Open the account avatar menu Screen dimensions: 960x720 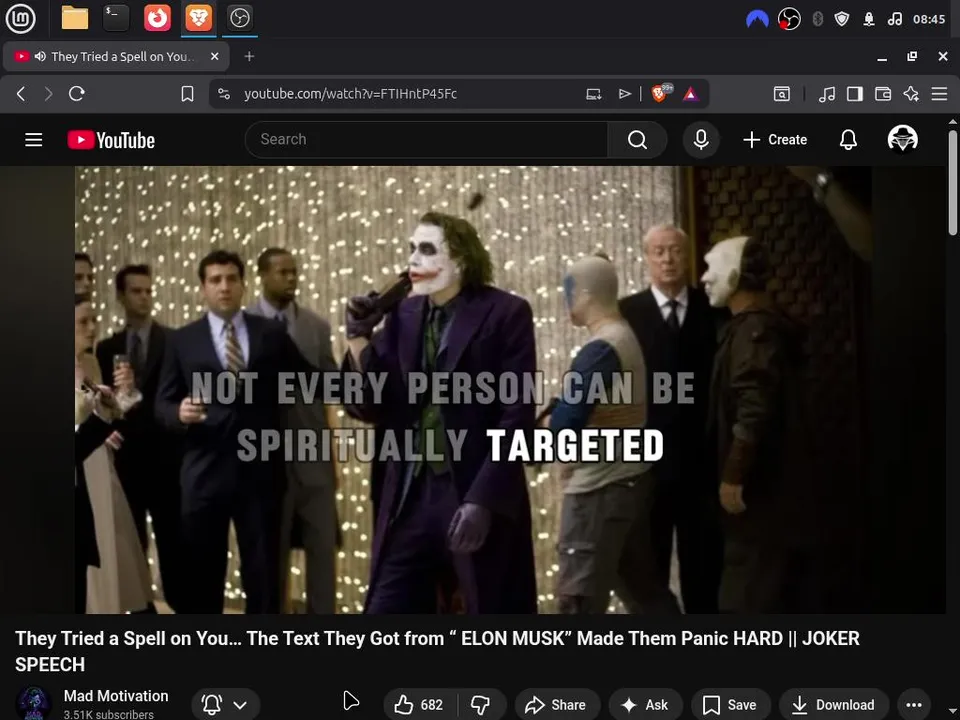point(902,139)
